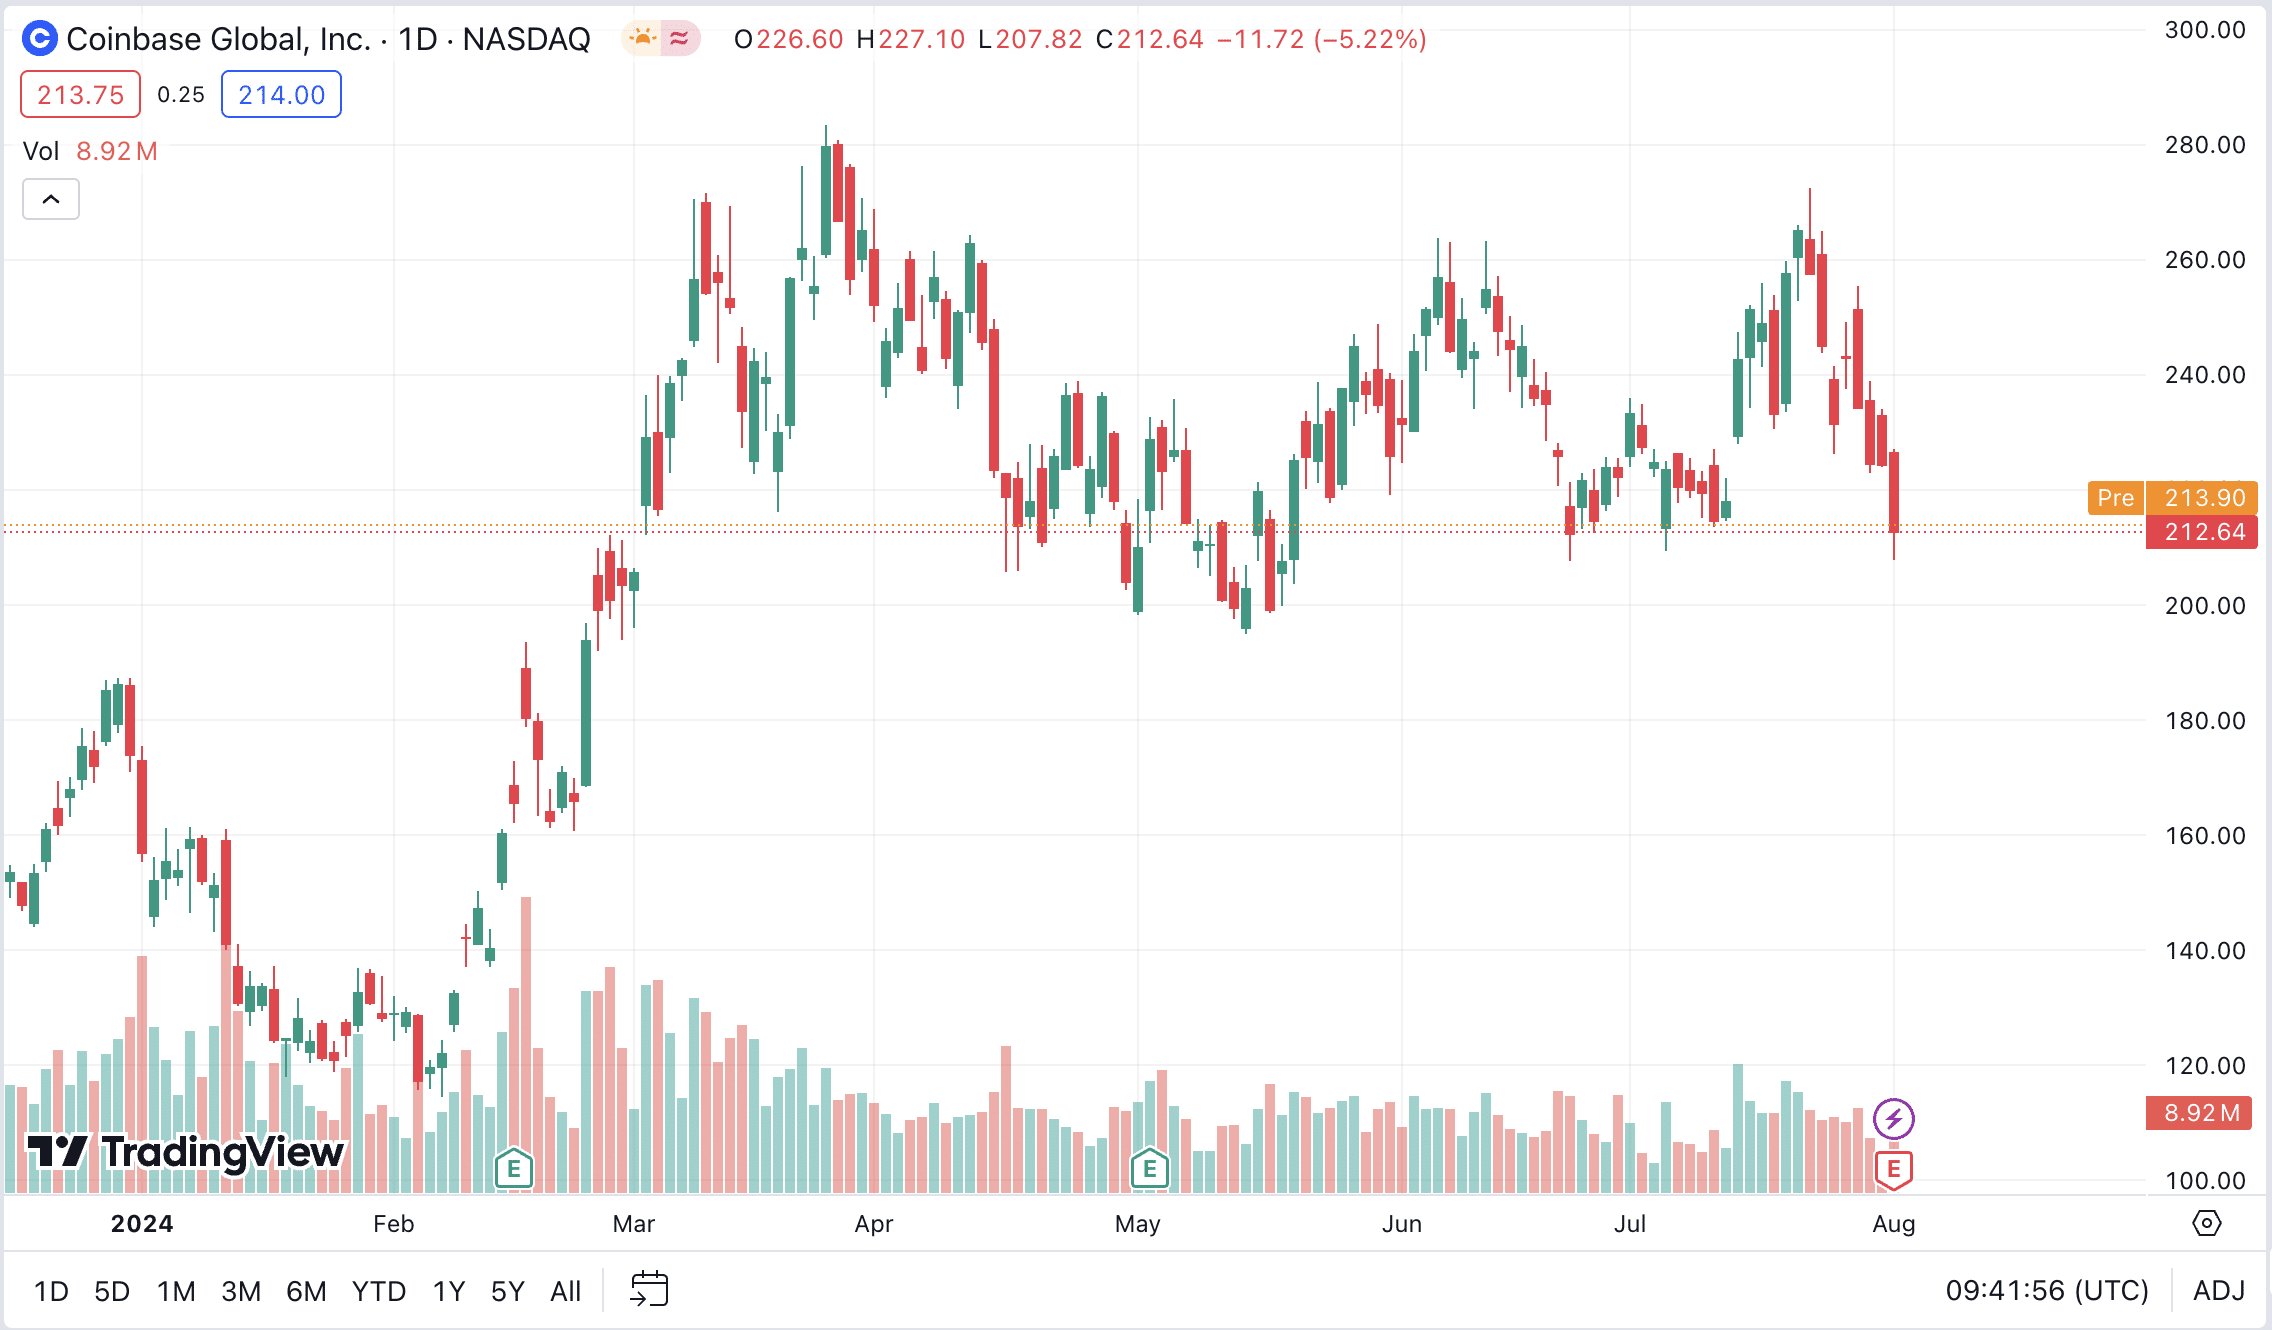
Task: Open the red August earnings E marker
Action: point(1893,1168)
